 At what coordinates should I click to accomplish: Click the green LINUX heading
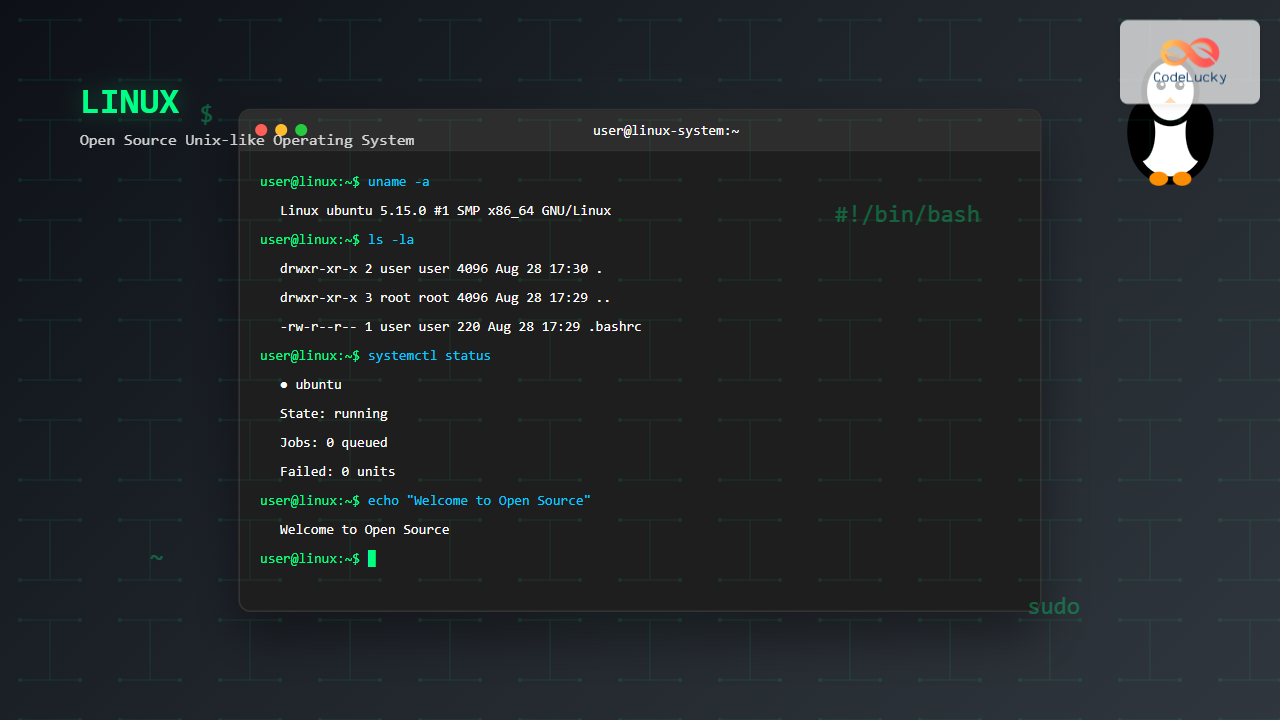[129, 103]
